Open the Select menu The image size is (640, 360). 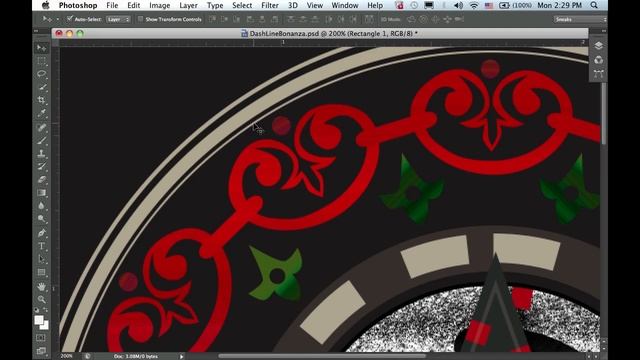(242, 5)
